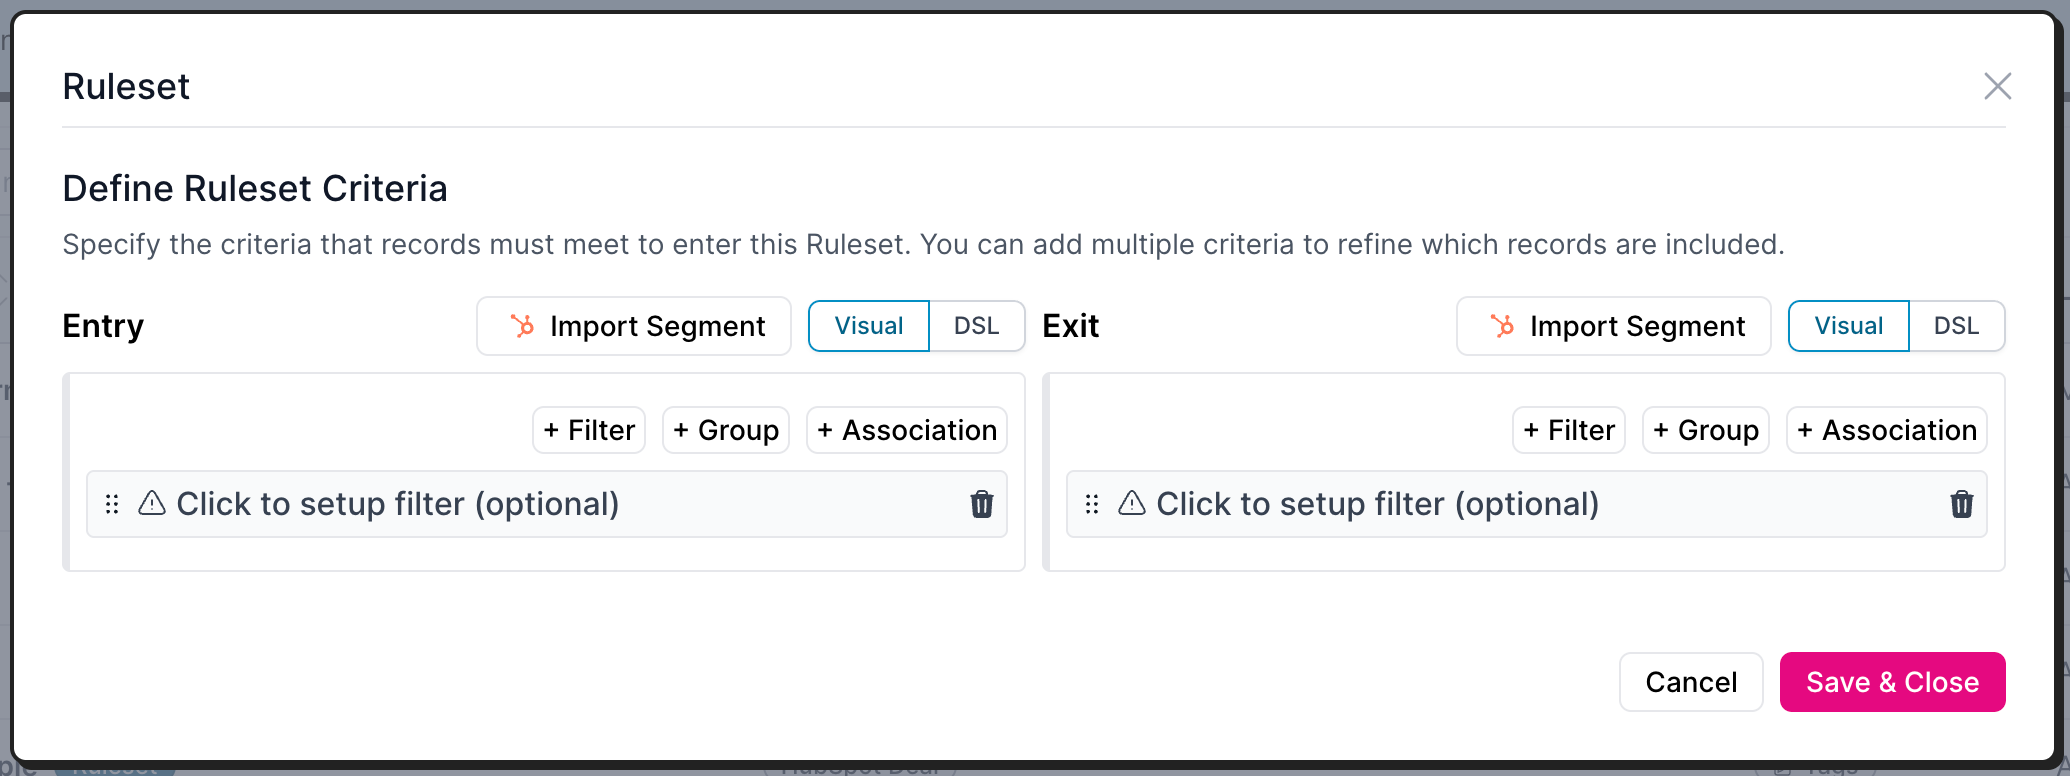Grab the Entry filter drag handle
Image resolution: width=2070 pixels, height=776 pixels.
tap(112, 504)
